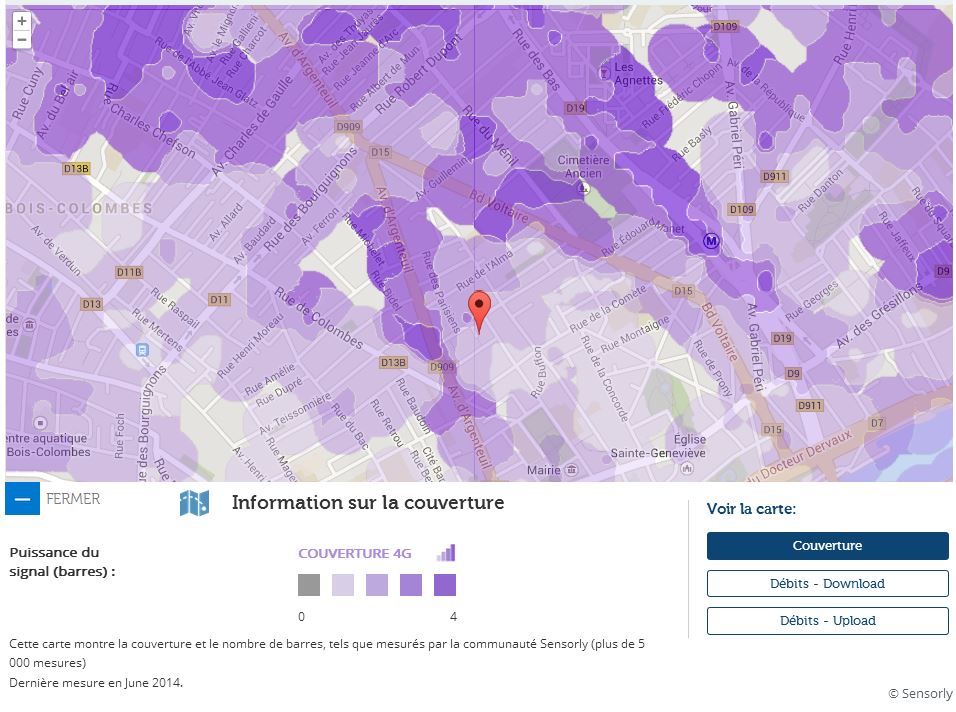Click the Mairie icon on the map
Screen dimensions: 956x712
[x=572, y=469]
